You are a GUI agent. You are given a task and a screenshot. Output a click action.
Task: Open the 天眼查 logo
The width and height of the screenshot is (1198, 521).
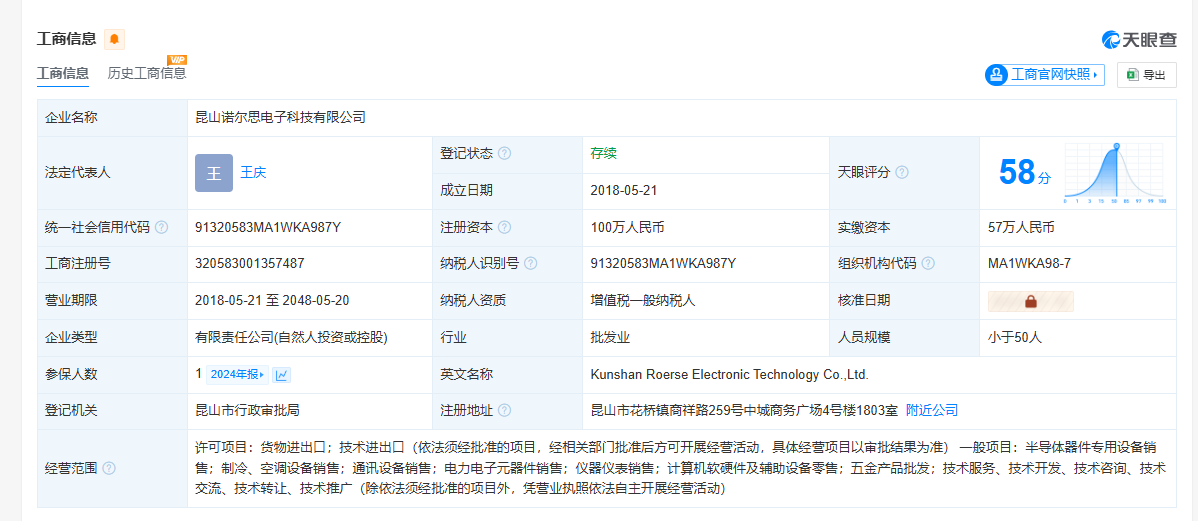1138,40
